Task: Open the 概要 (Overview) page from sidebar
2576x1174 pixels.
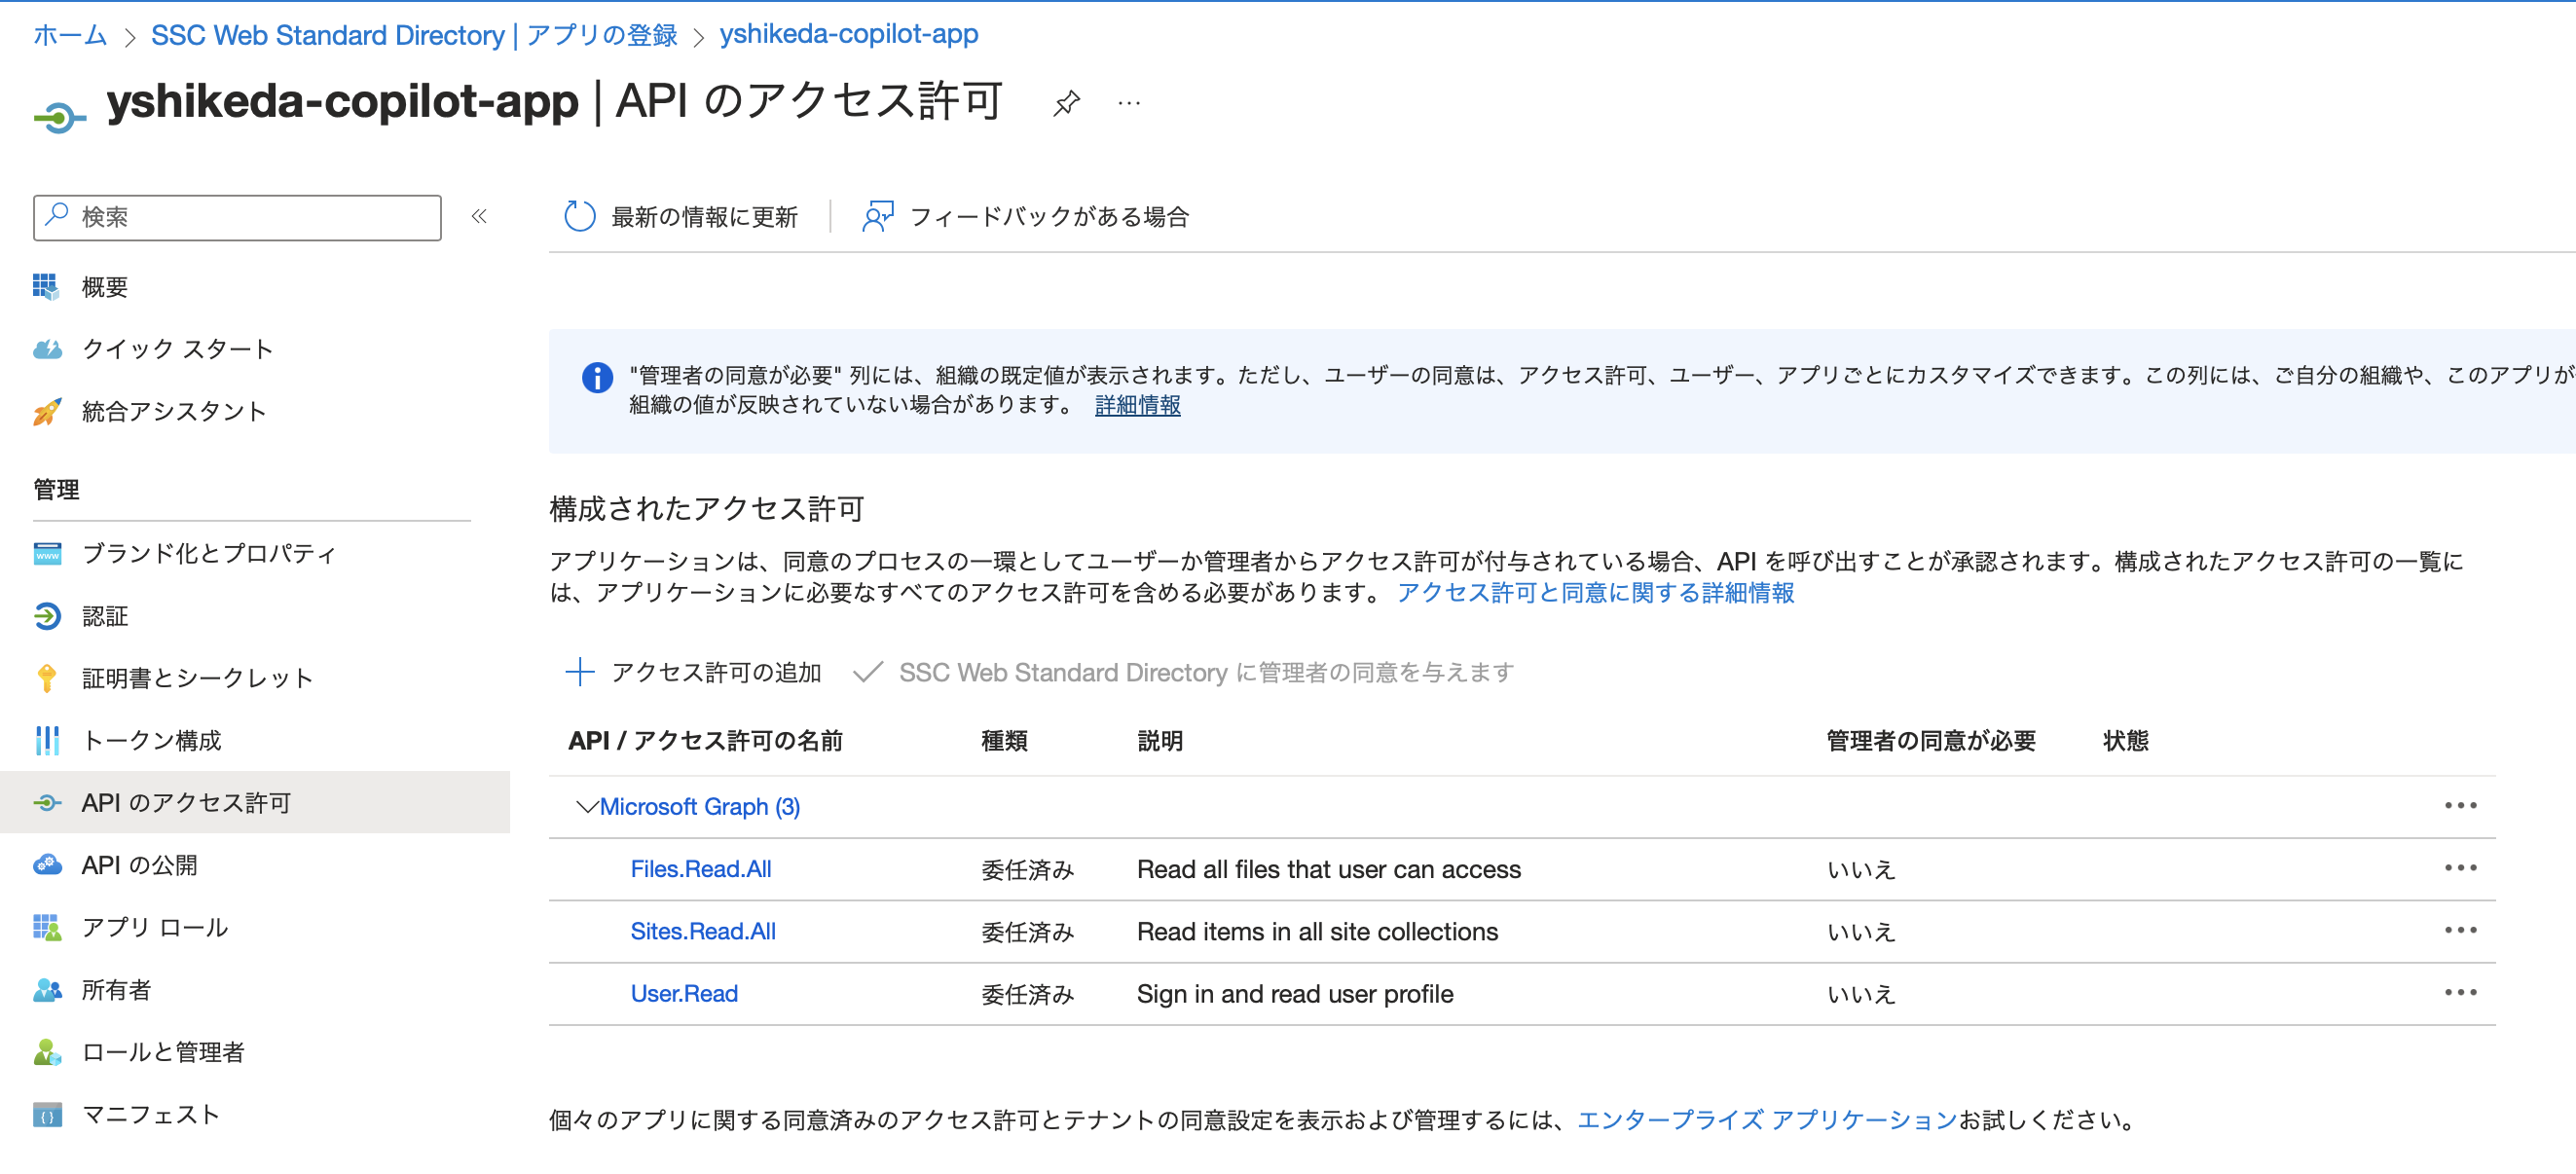Action: 104,287
